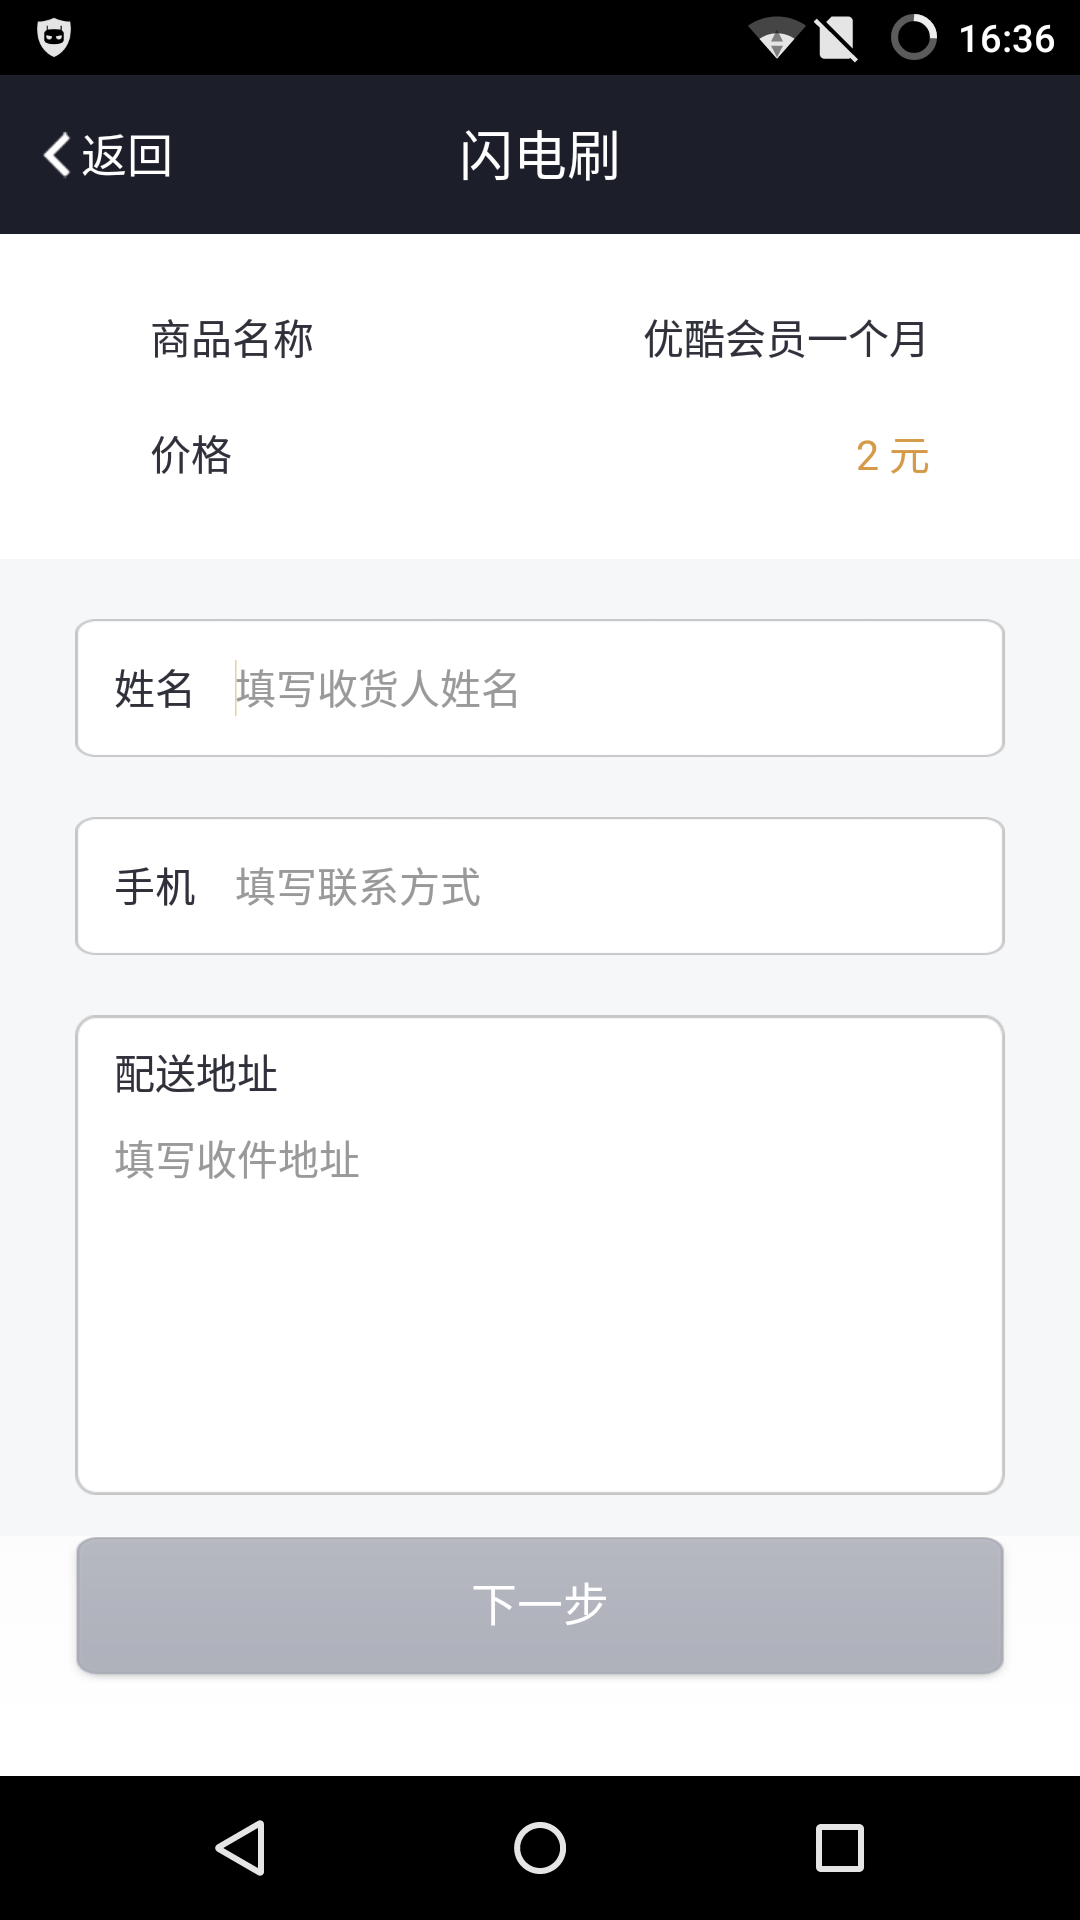Tap the 商品名称 label
Image resolution: width=1080 pixels, height=1920 pixels.
[232, 340]
